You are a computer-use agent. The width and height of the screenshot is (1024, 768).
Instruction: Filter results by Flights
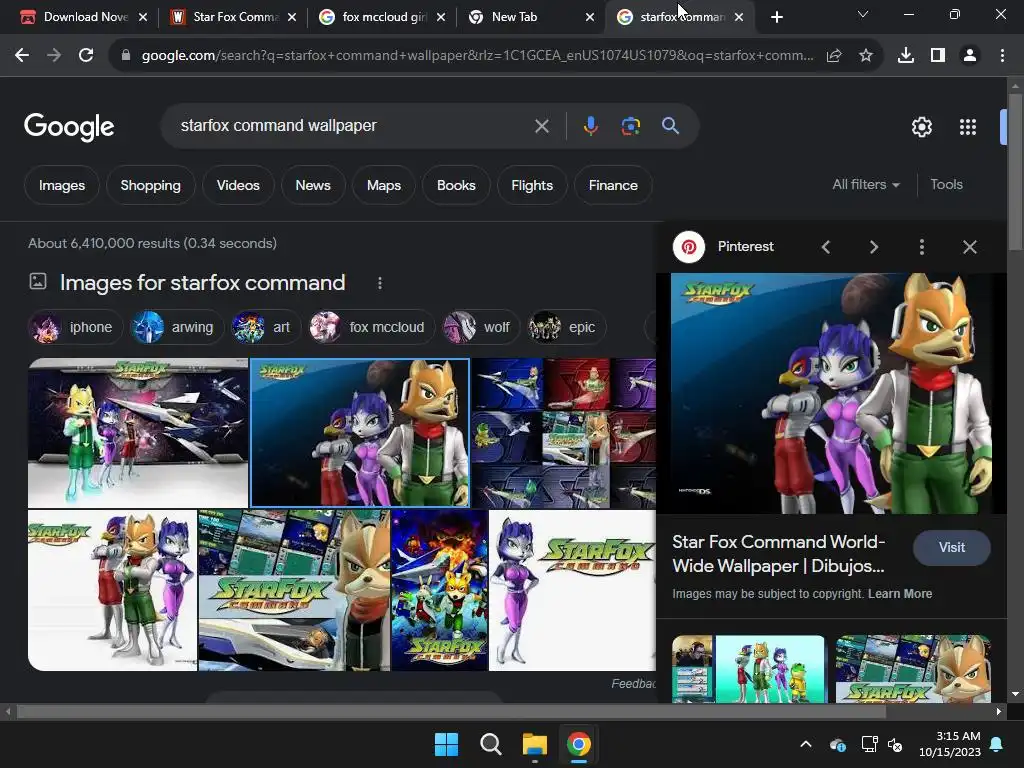[x=532, y=185]
